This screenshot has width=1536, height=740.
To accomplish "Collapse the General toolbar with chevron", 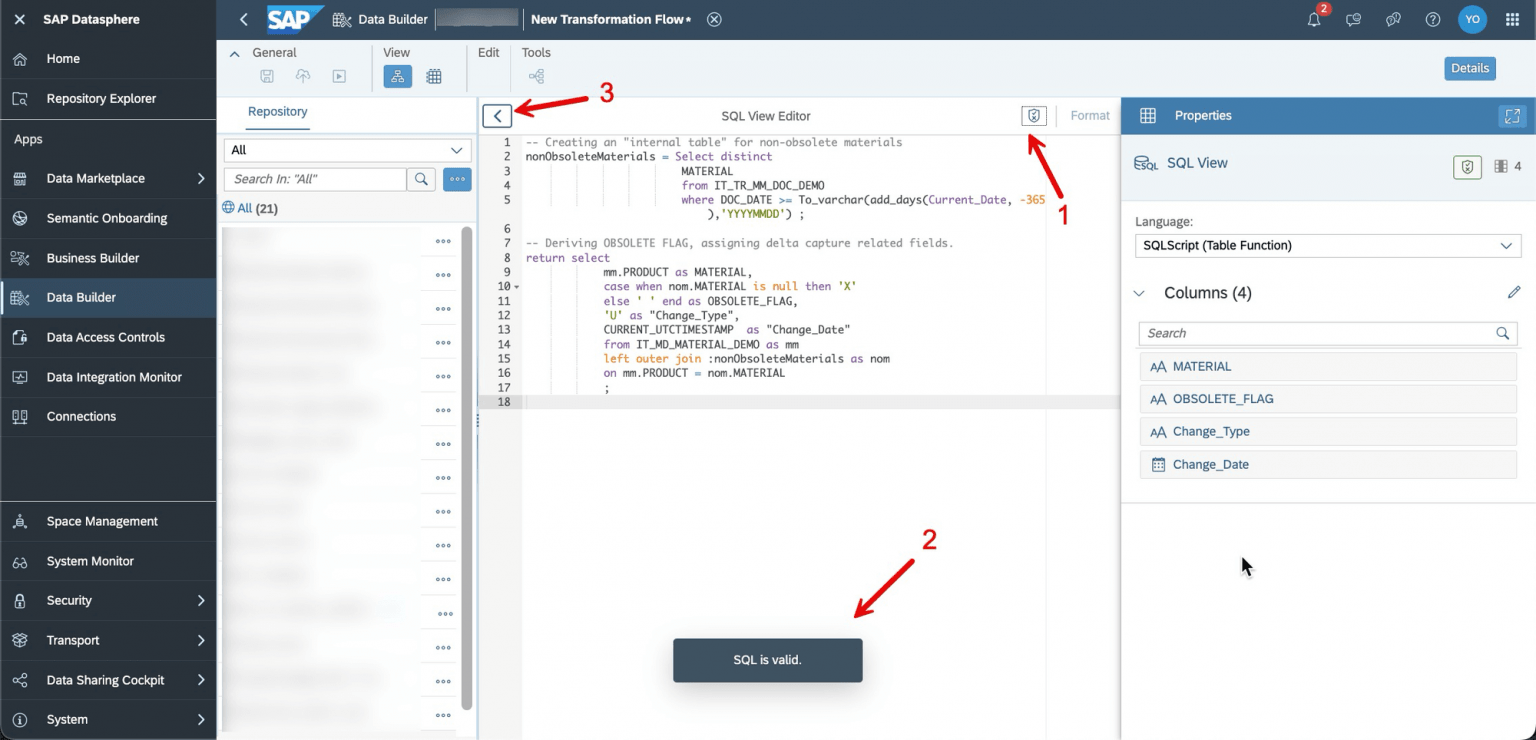I will point(235,54).
